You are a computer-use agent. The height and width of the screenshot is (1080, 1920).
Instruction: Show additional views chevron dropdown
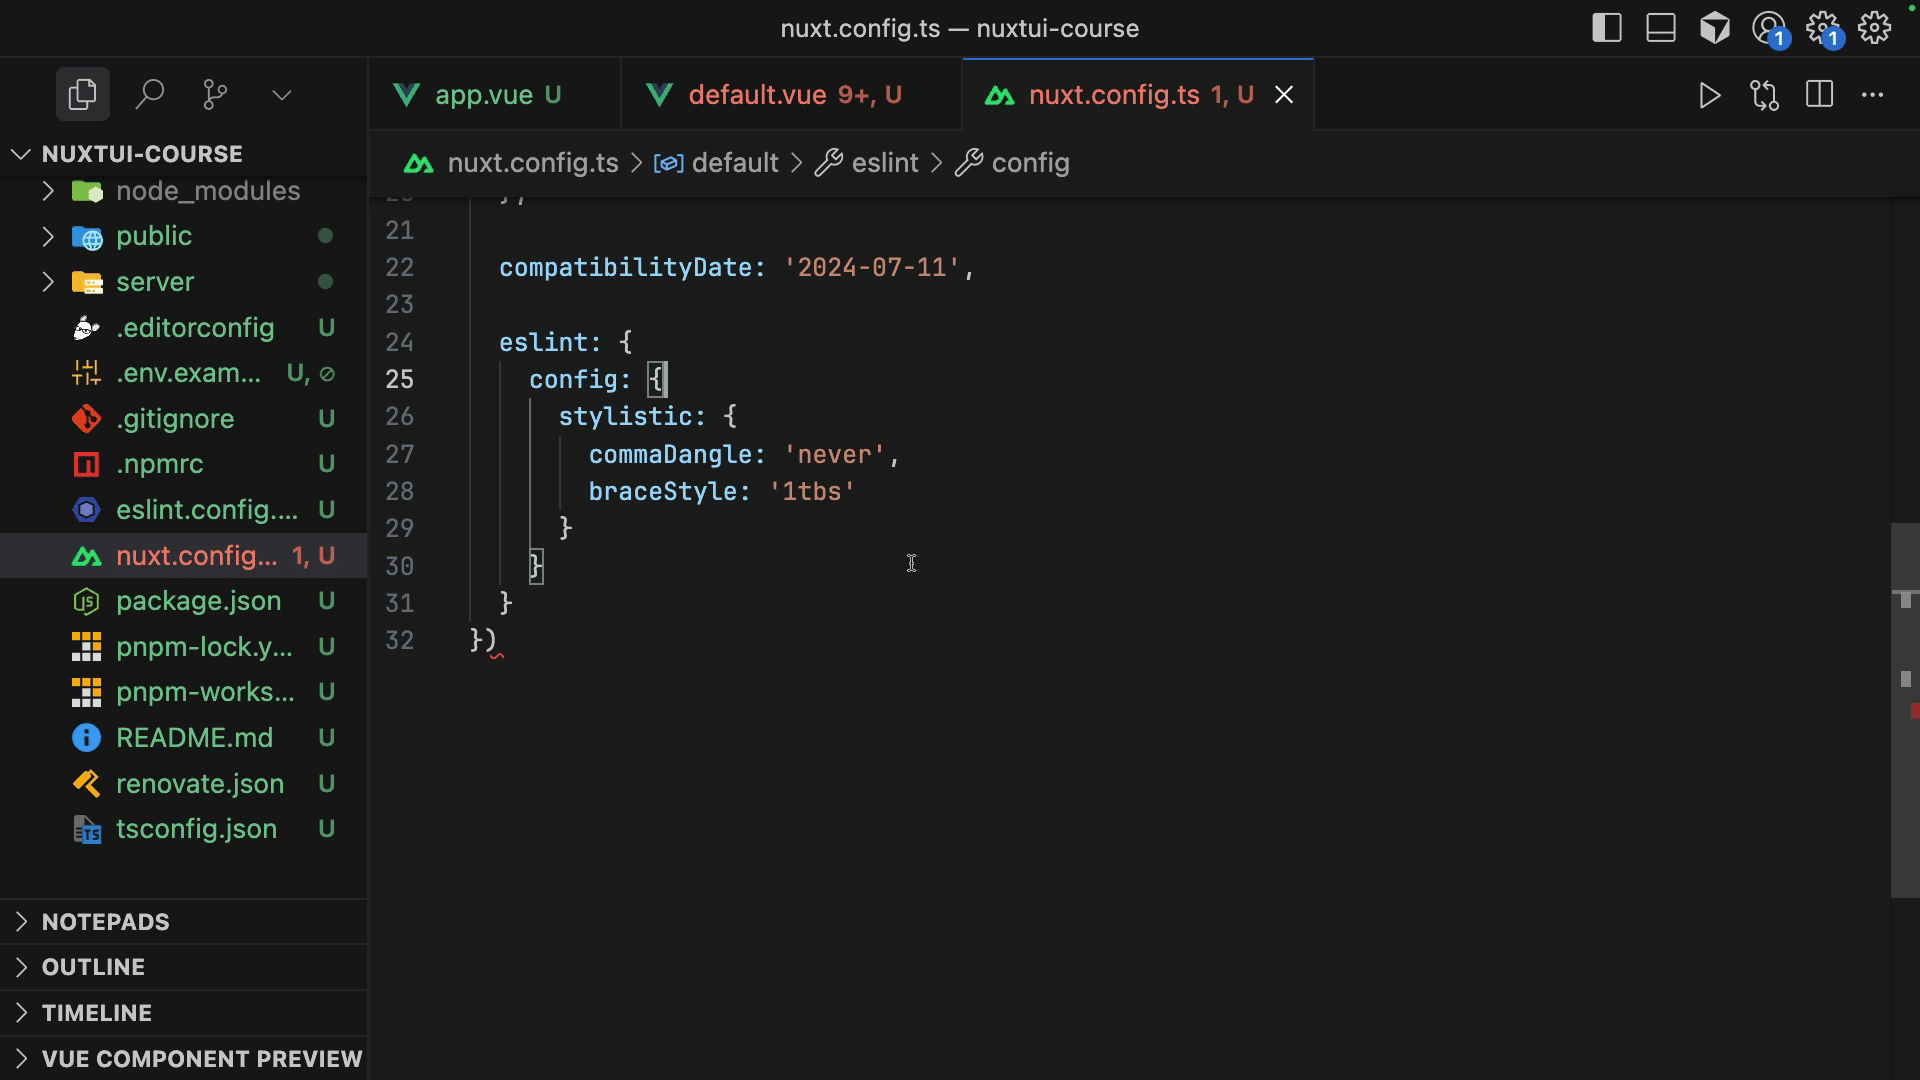[x=282, y=95]
